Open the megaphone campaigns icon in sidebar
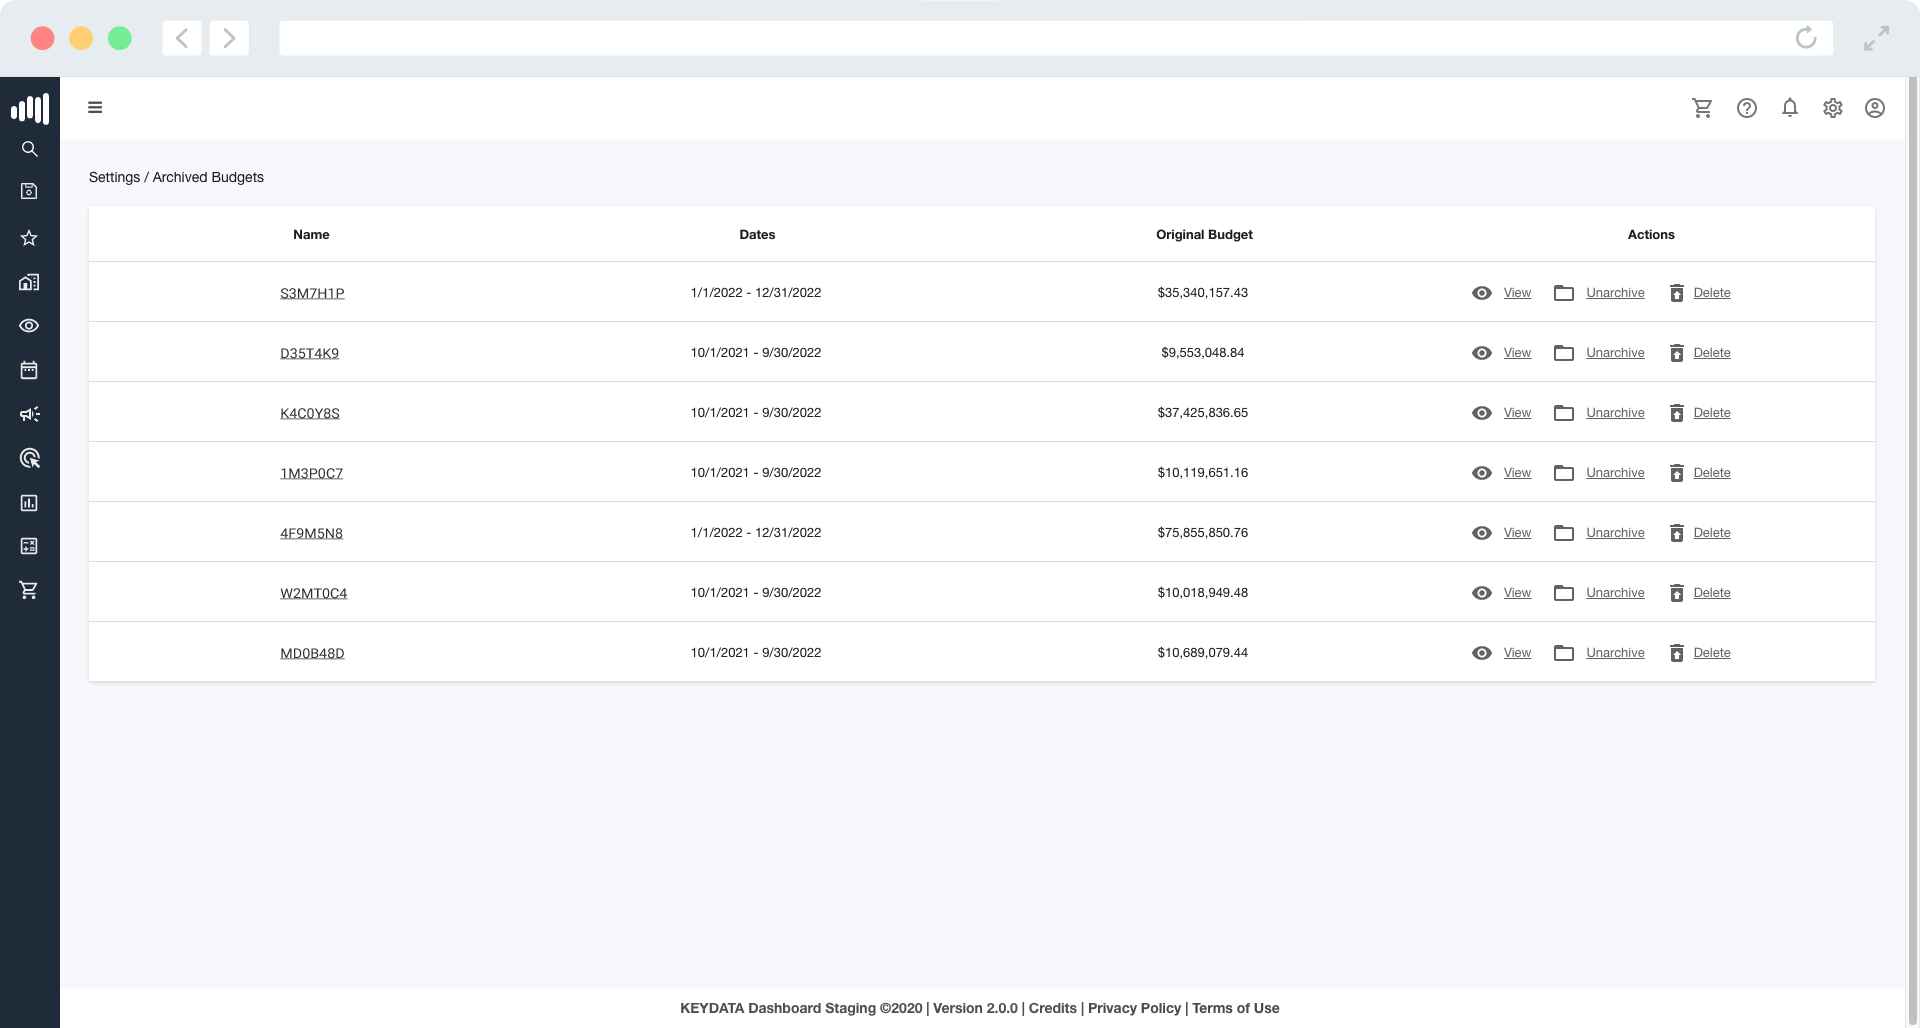Viewport: 1920px width, 1028px height. [30, 415]
